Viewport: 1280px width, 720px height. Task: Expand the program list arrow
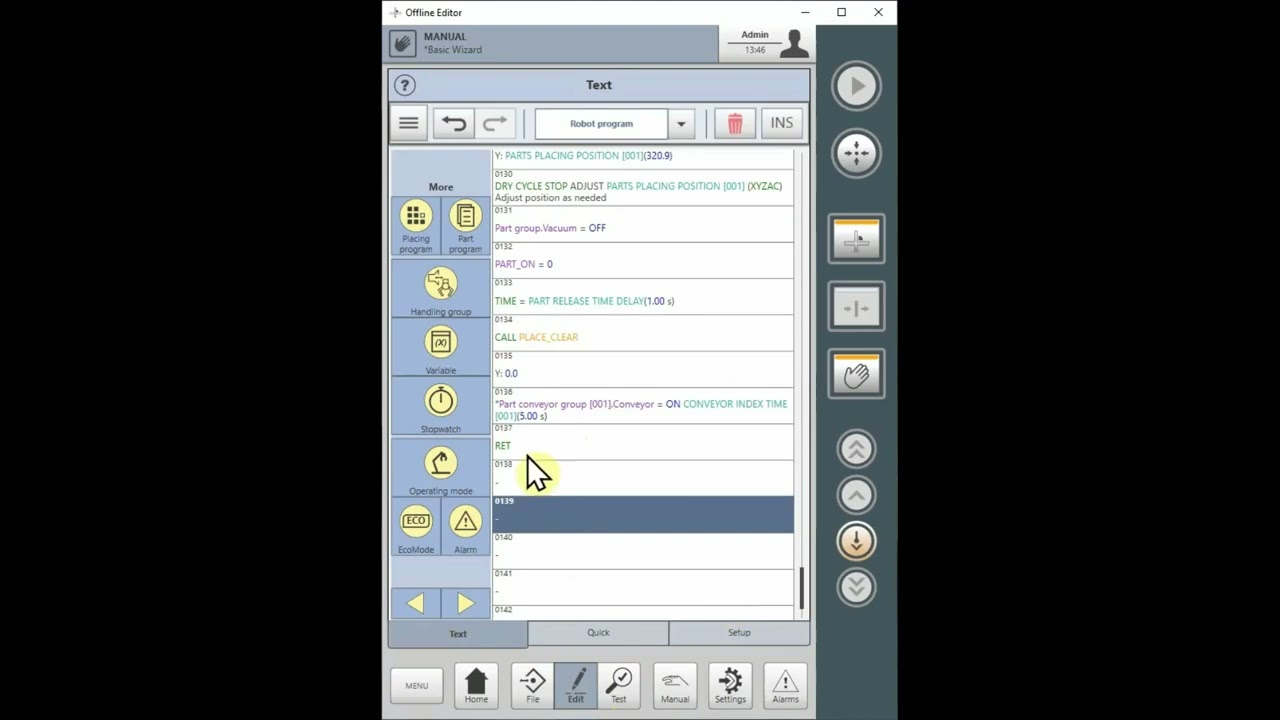coord(681,124)
